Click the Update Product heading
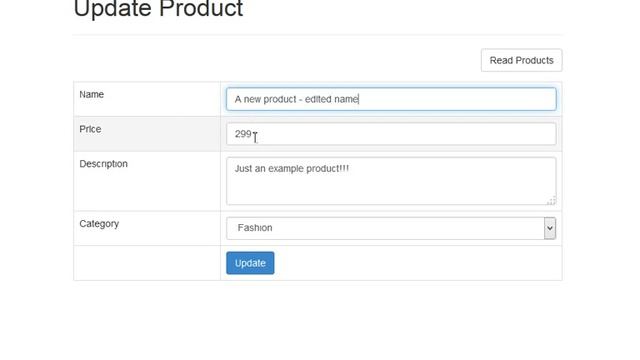The width and height of the screenshot is (640, 360). (158, 9)
